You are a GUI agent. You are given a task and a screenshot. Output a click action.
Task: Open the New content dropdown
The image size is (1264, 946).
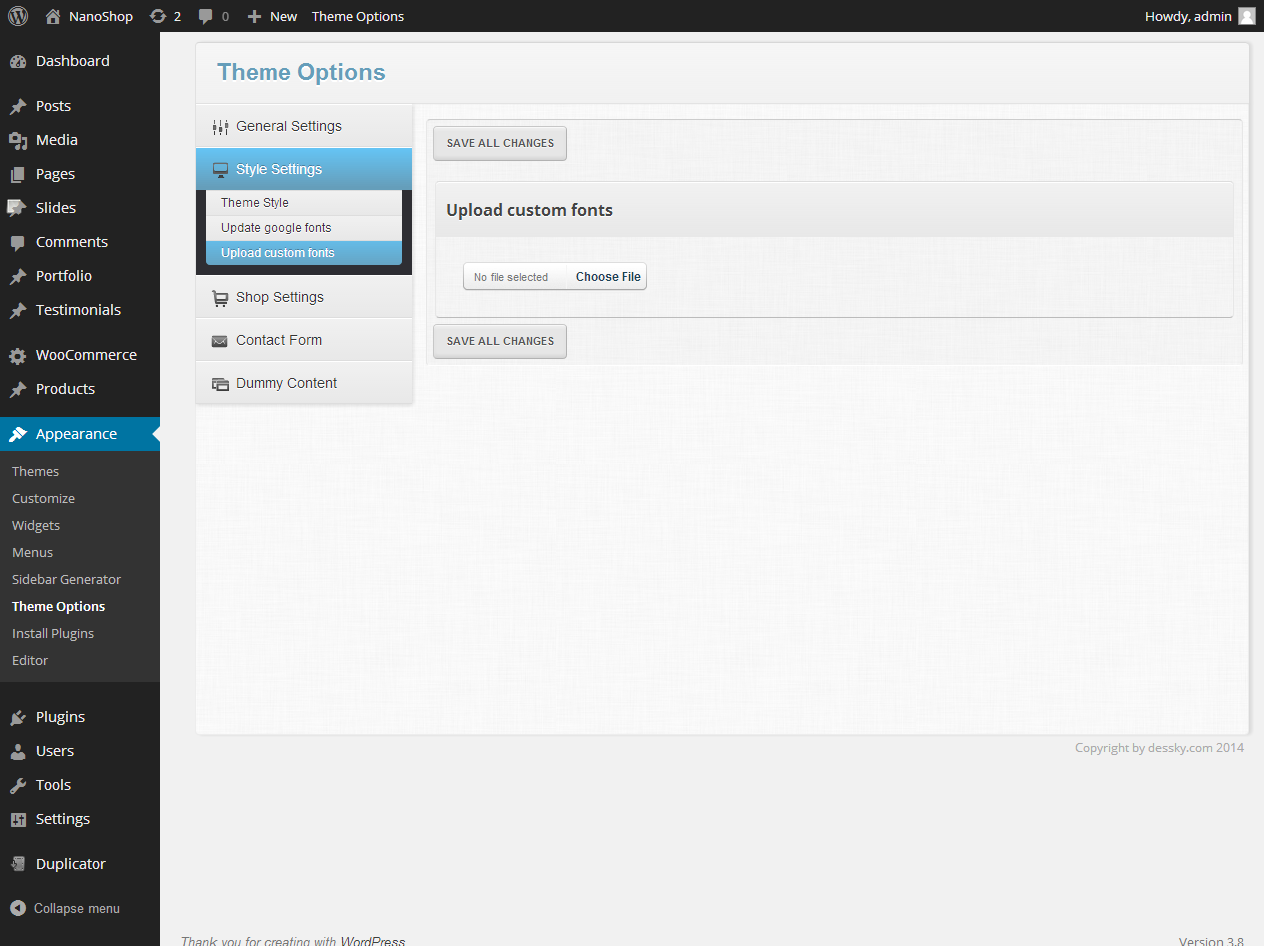pyautogui.click(x=273, y=16)
